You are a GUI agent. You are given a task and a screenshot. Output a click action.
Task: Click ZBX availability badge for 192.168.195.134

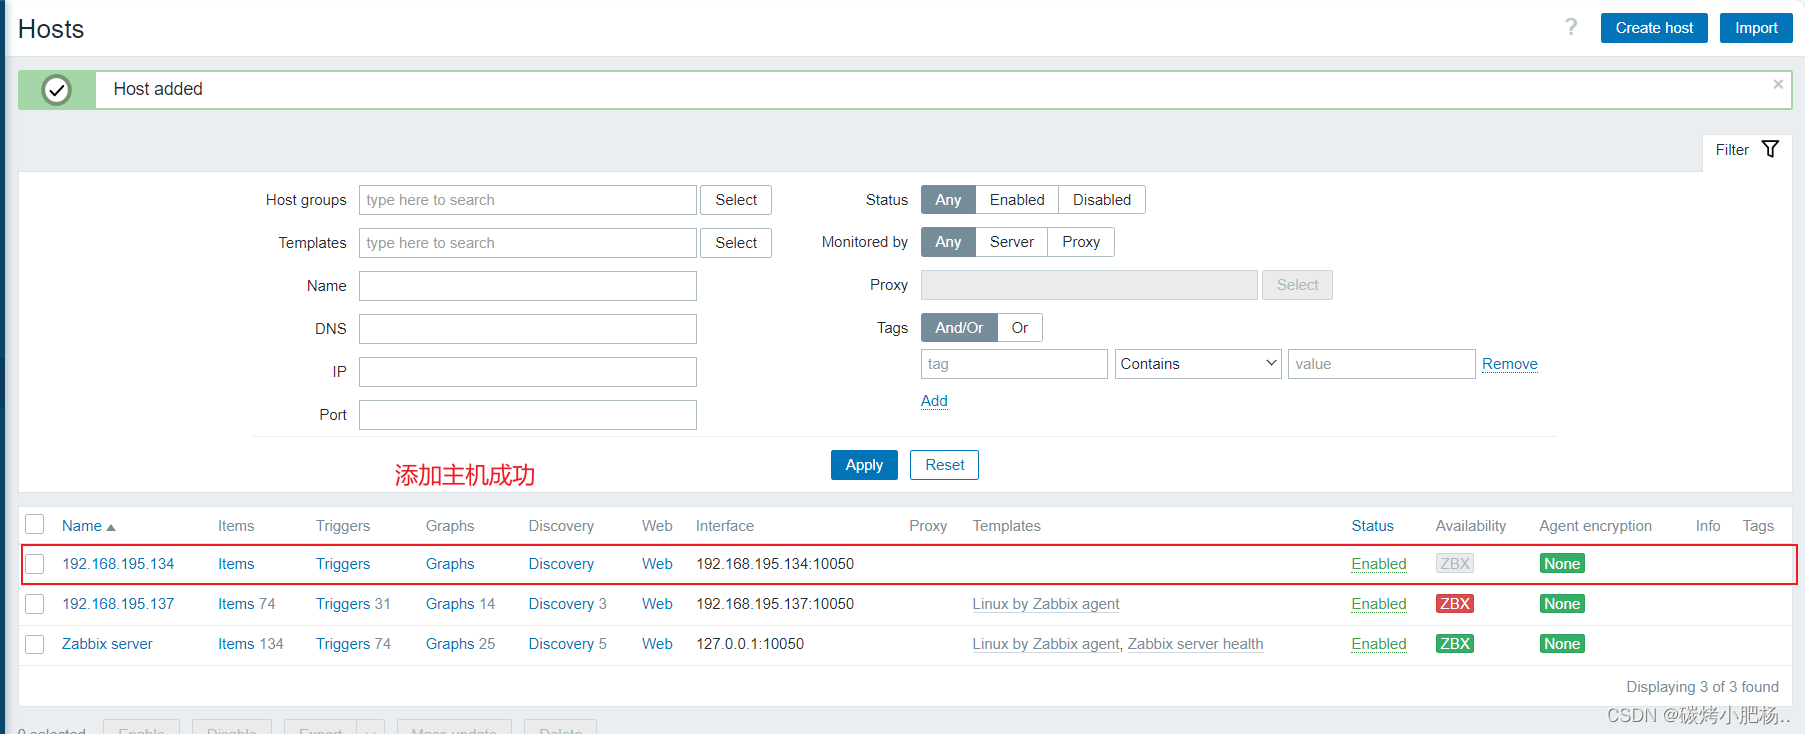pyautogui.click(x=1454, y=564)
